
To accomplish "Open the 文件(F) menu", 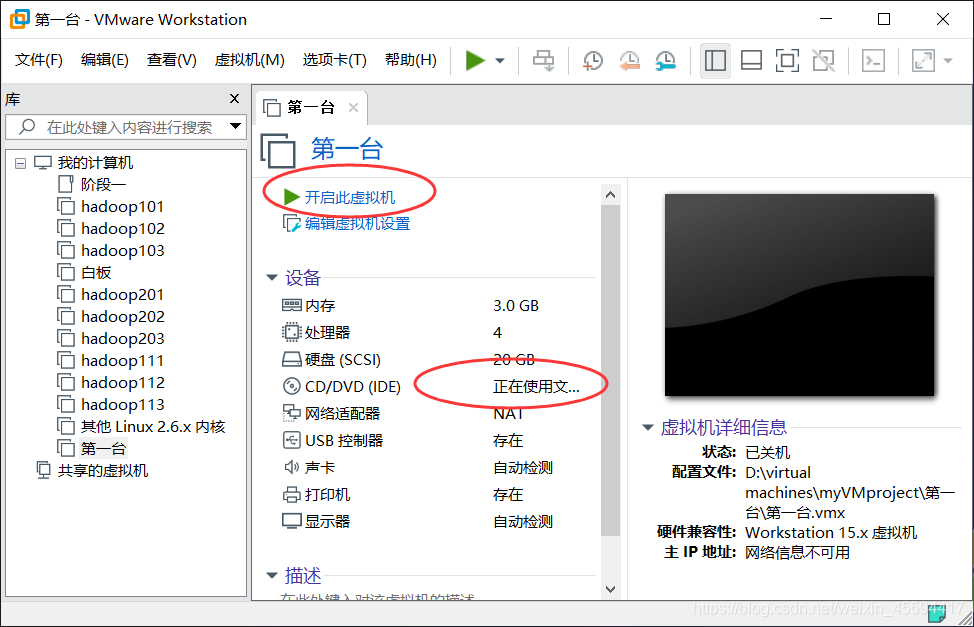I will point(39,60).
